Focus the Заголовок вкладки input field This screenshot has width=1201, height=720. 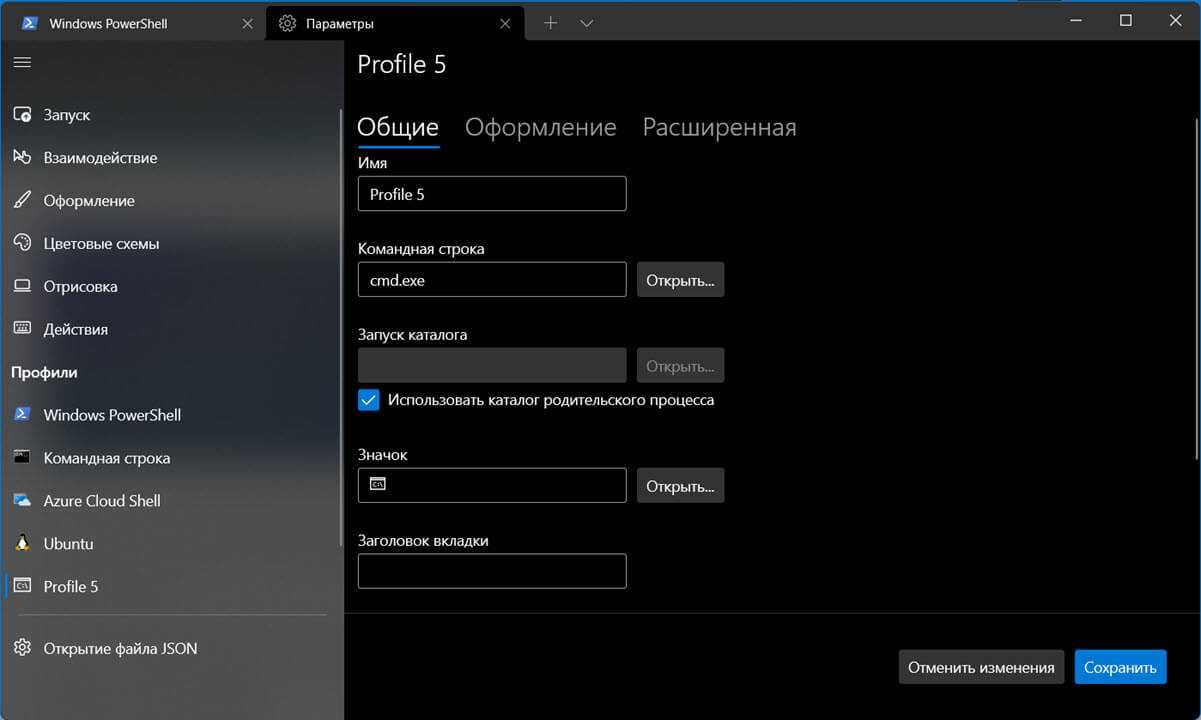pyautogui.click(x=492, y=571)
